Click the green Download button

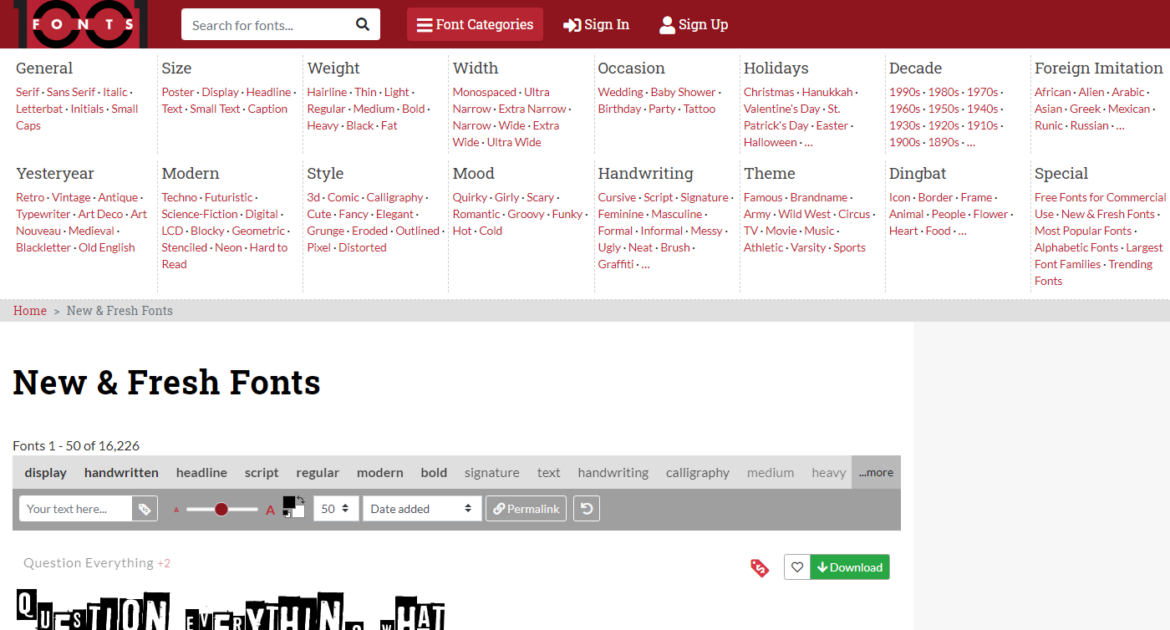pos(850,567)
